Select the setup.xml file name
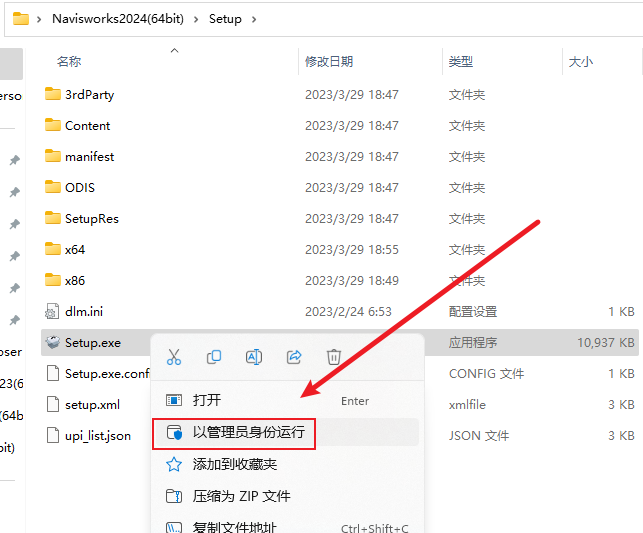Screen dimensions: 643x533 (x=92, y=405)
